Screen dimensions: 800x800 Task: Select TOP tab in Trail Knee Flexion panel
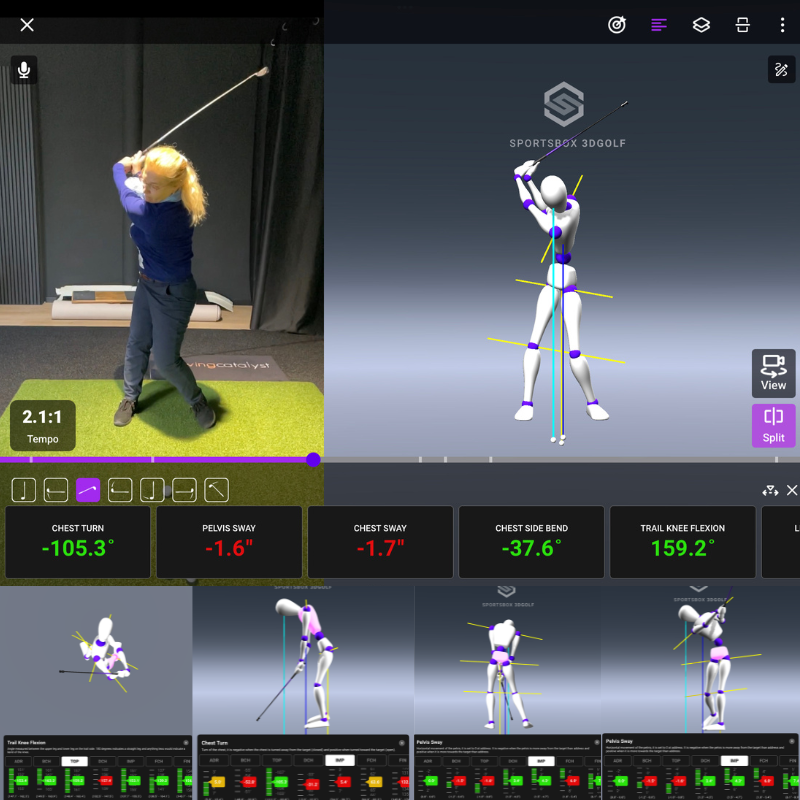(x=74, y=761)
